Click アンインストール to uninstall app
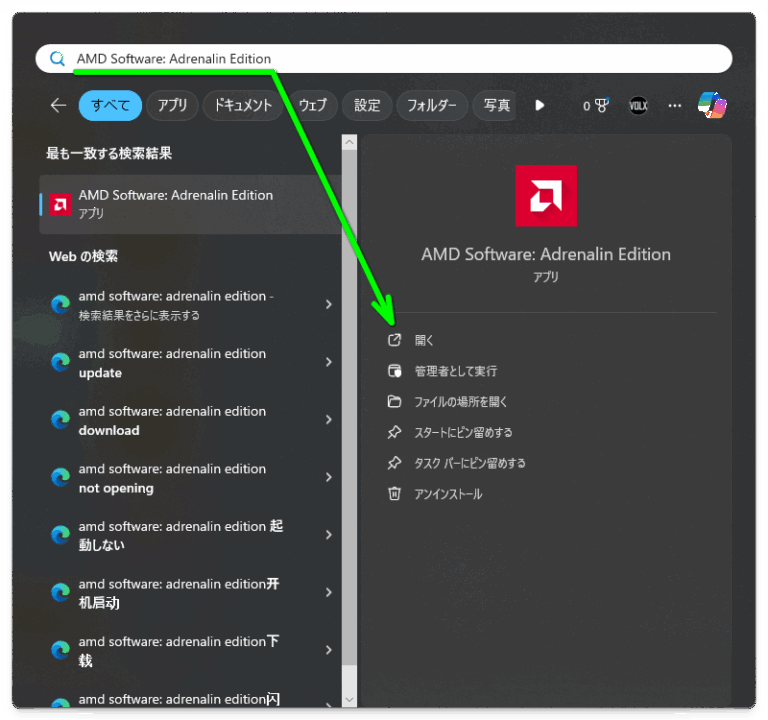This screenshot has width=768, height=720. click(448, 494)
